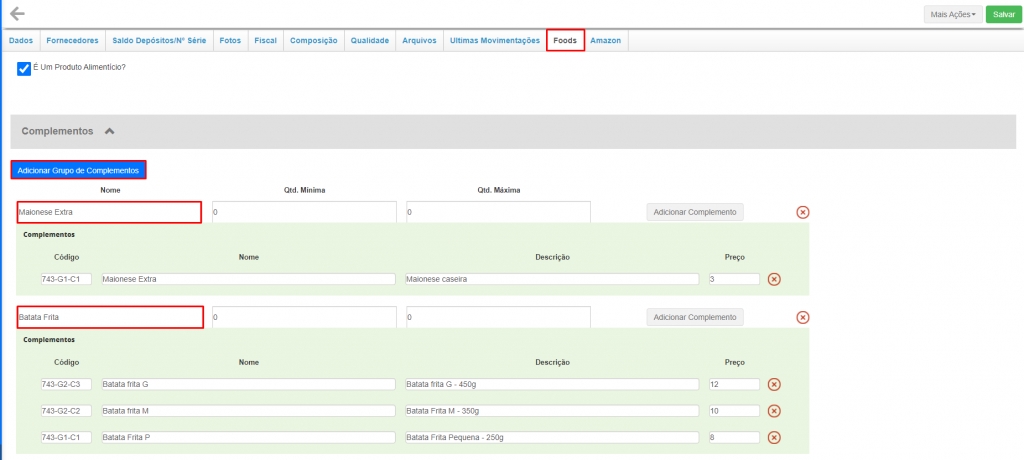
Task: Delete the Batata Frita P complement
Action: [x=773, y=436]
